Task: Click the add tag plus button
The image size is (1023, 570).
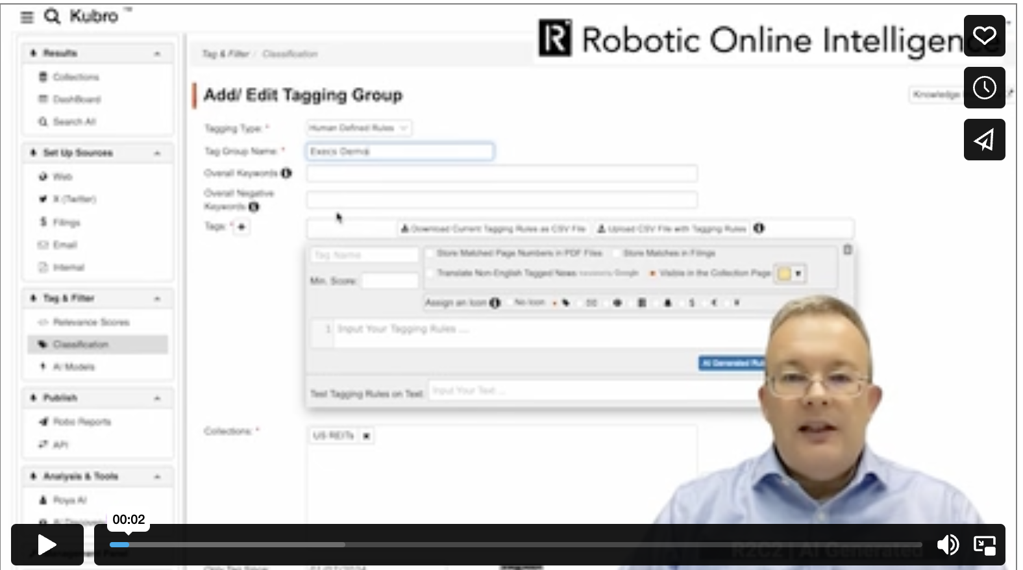Action: [241, 227]
